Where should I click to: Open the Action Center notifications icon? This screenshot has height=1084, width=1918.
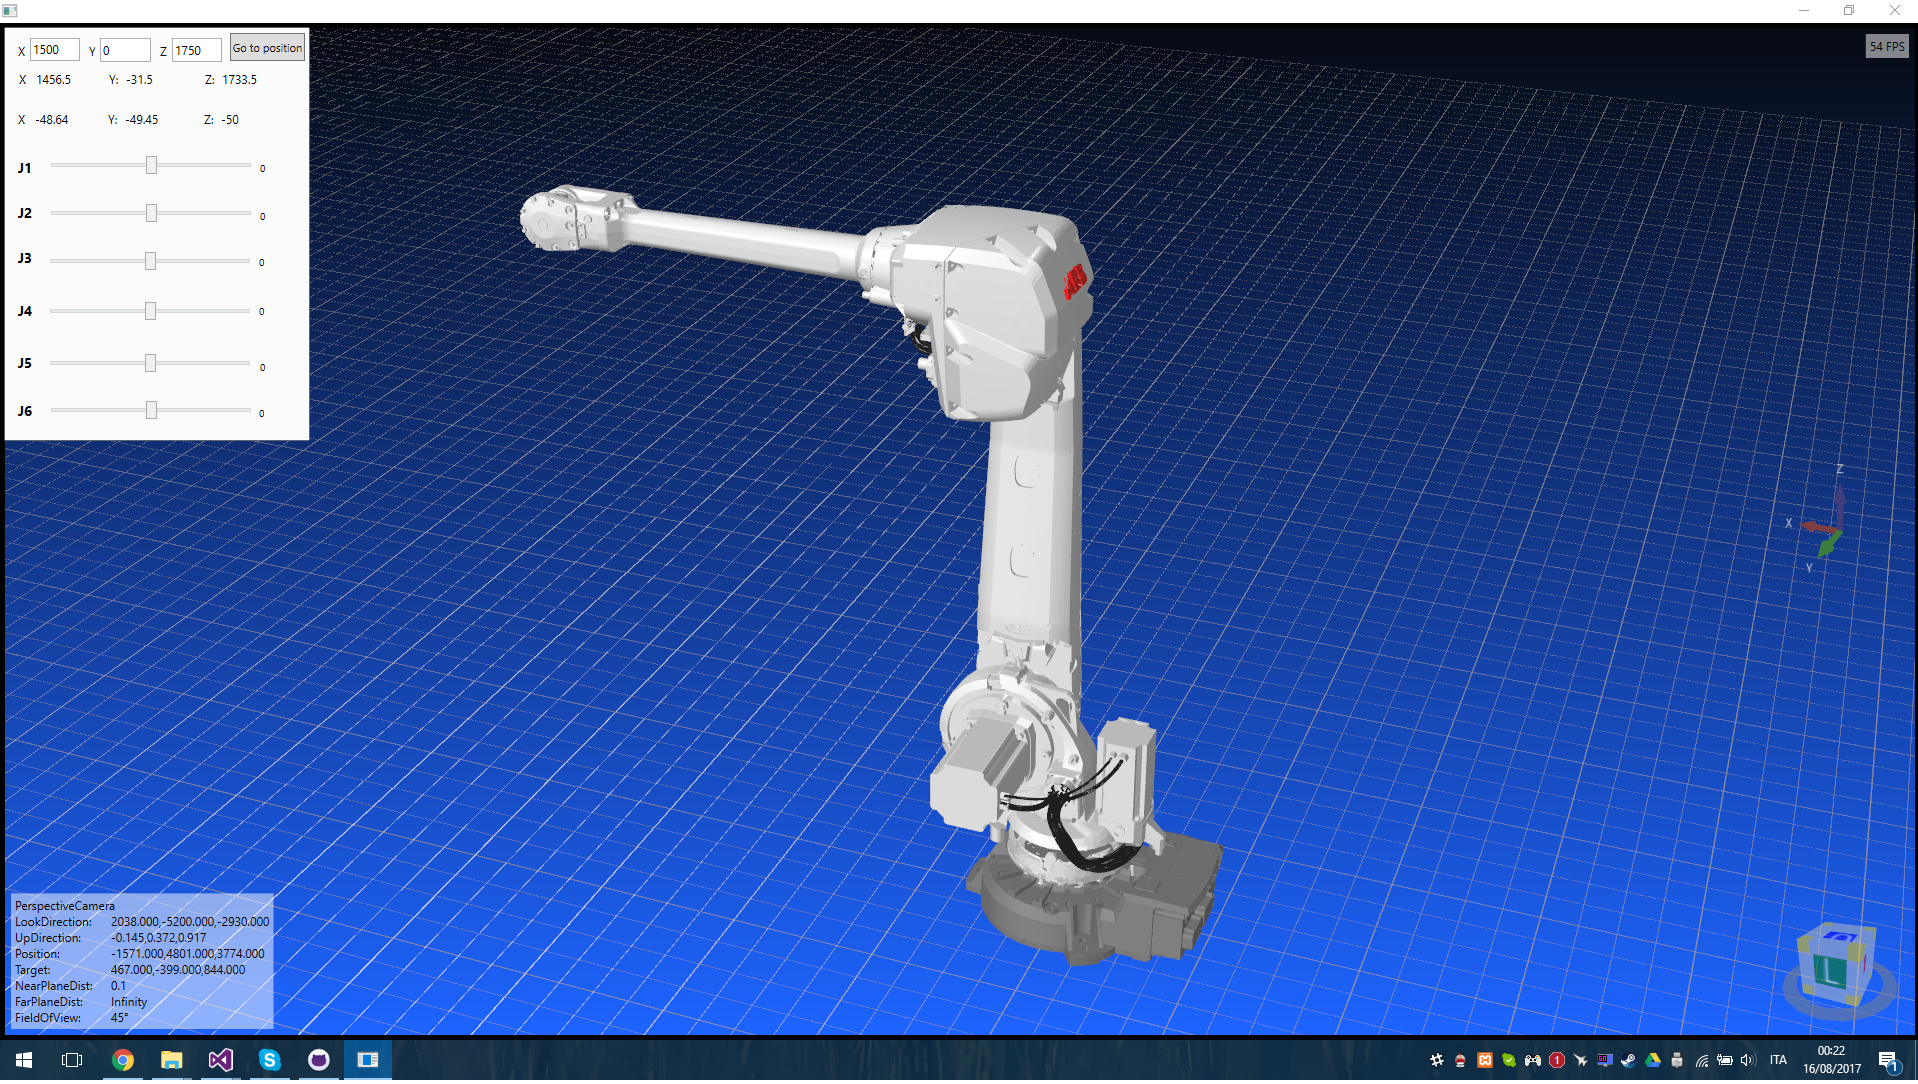click(1888, 1061)
